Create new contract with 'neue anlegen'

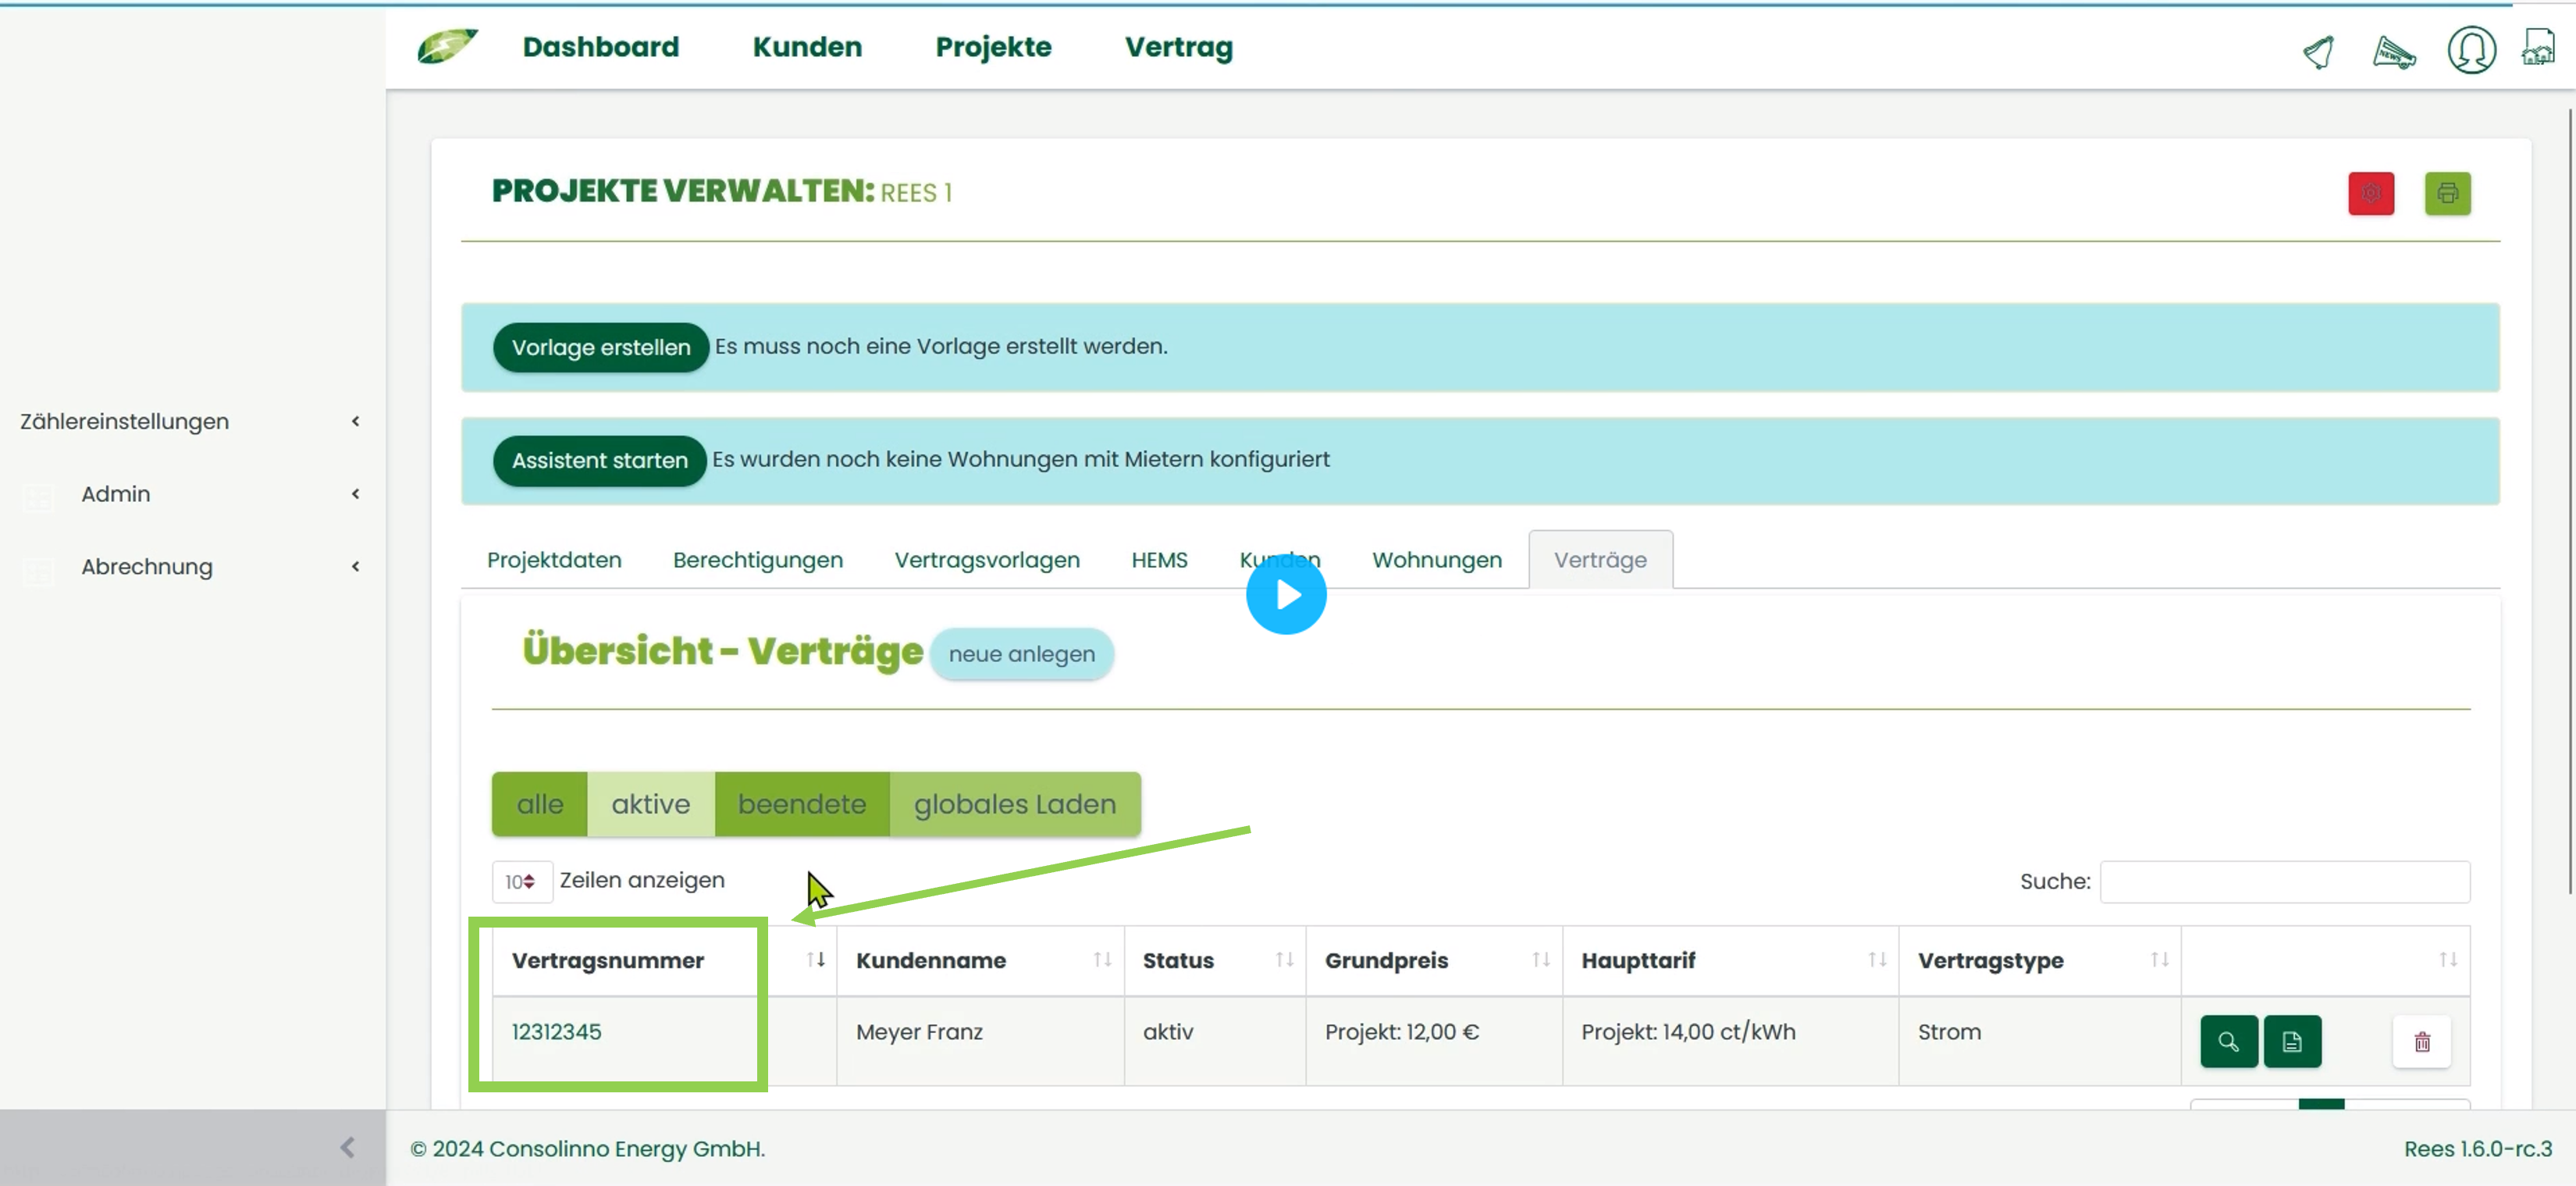(1021, 654)
